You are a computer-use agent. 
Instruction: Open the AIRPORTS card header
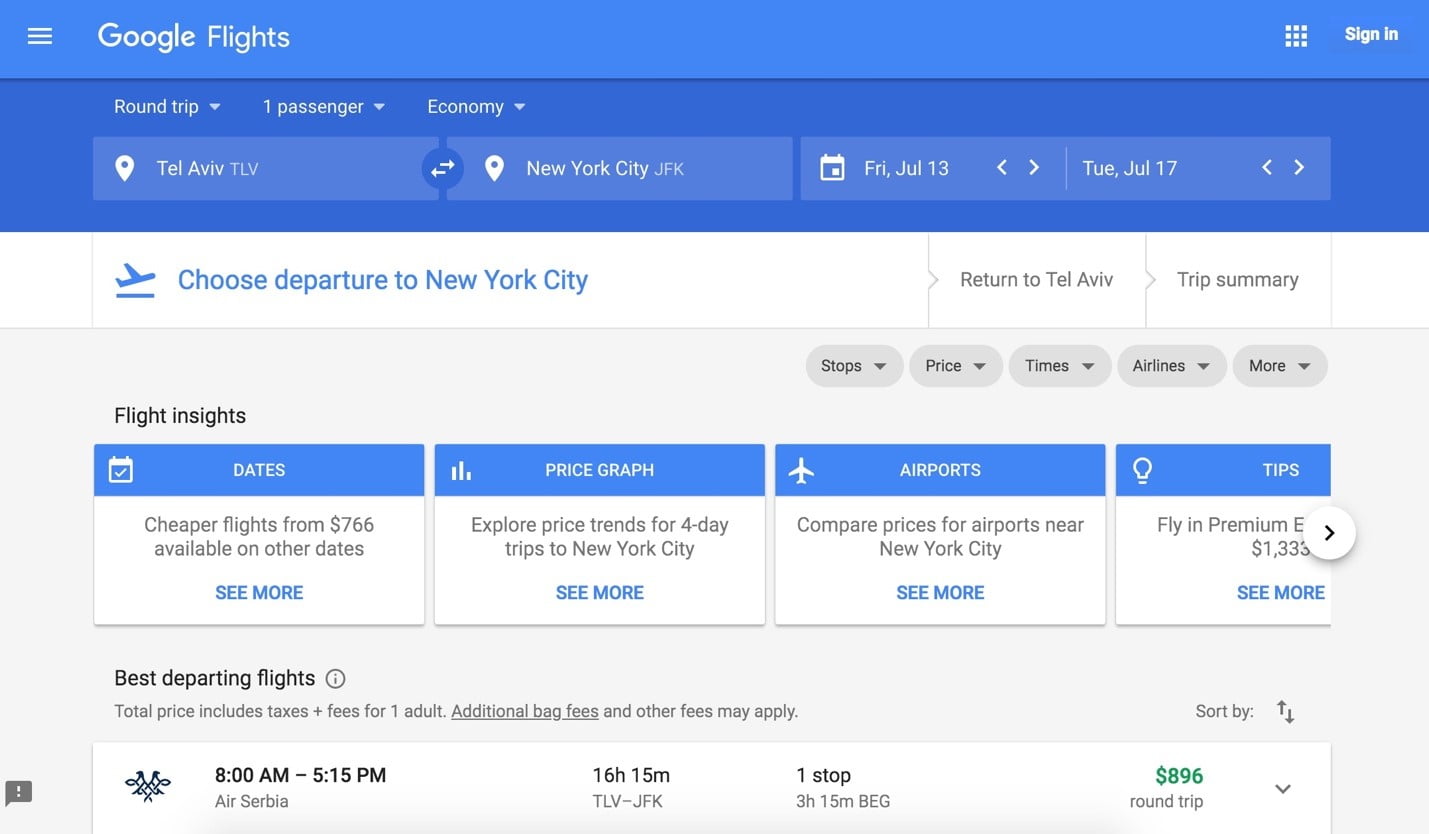click(940, 470)
